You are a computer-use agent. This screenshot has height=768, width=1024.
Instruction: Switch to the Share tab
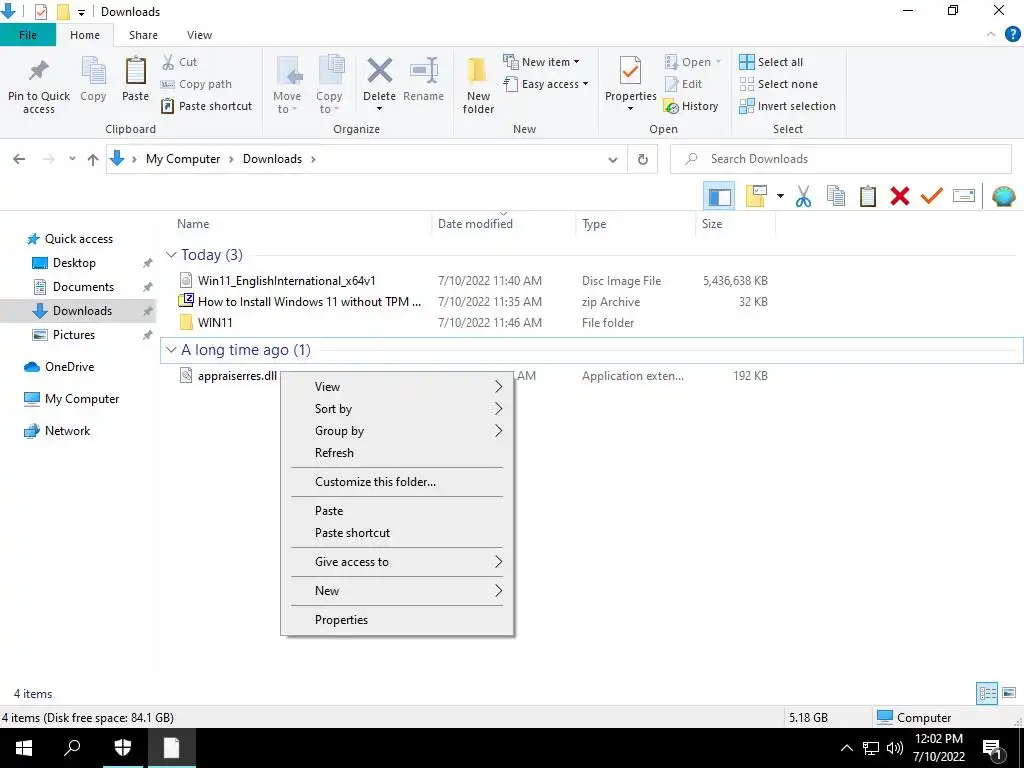[x=143, y=35]
